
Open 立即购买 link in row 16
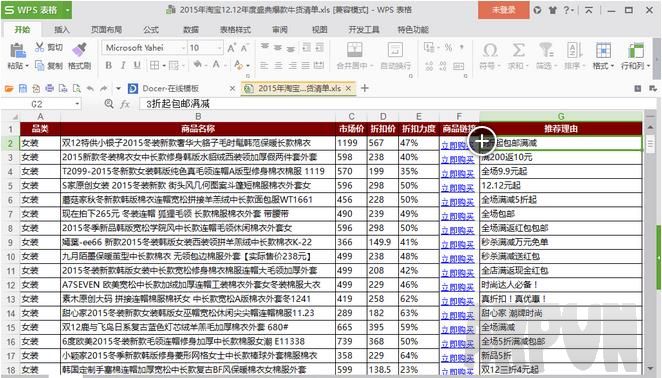[458, 343]
